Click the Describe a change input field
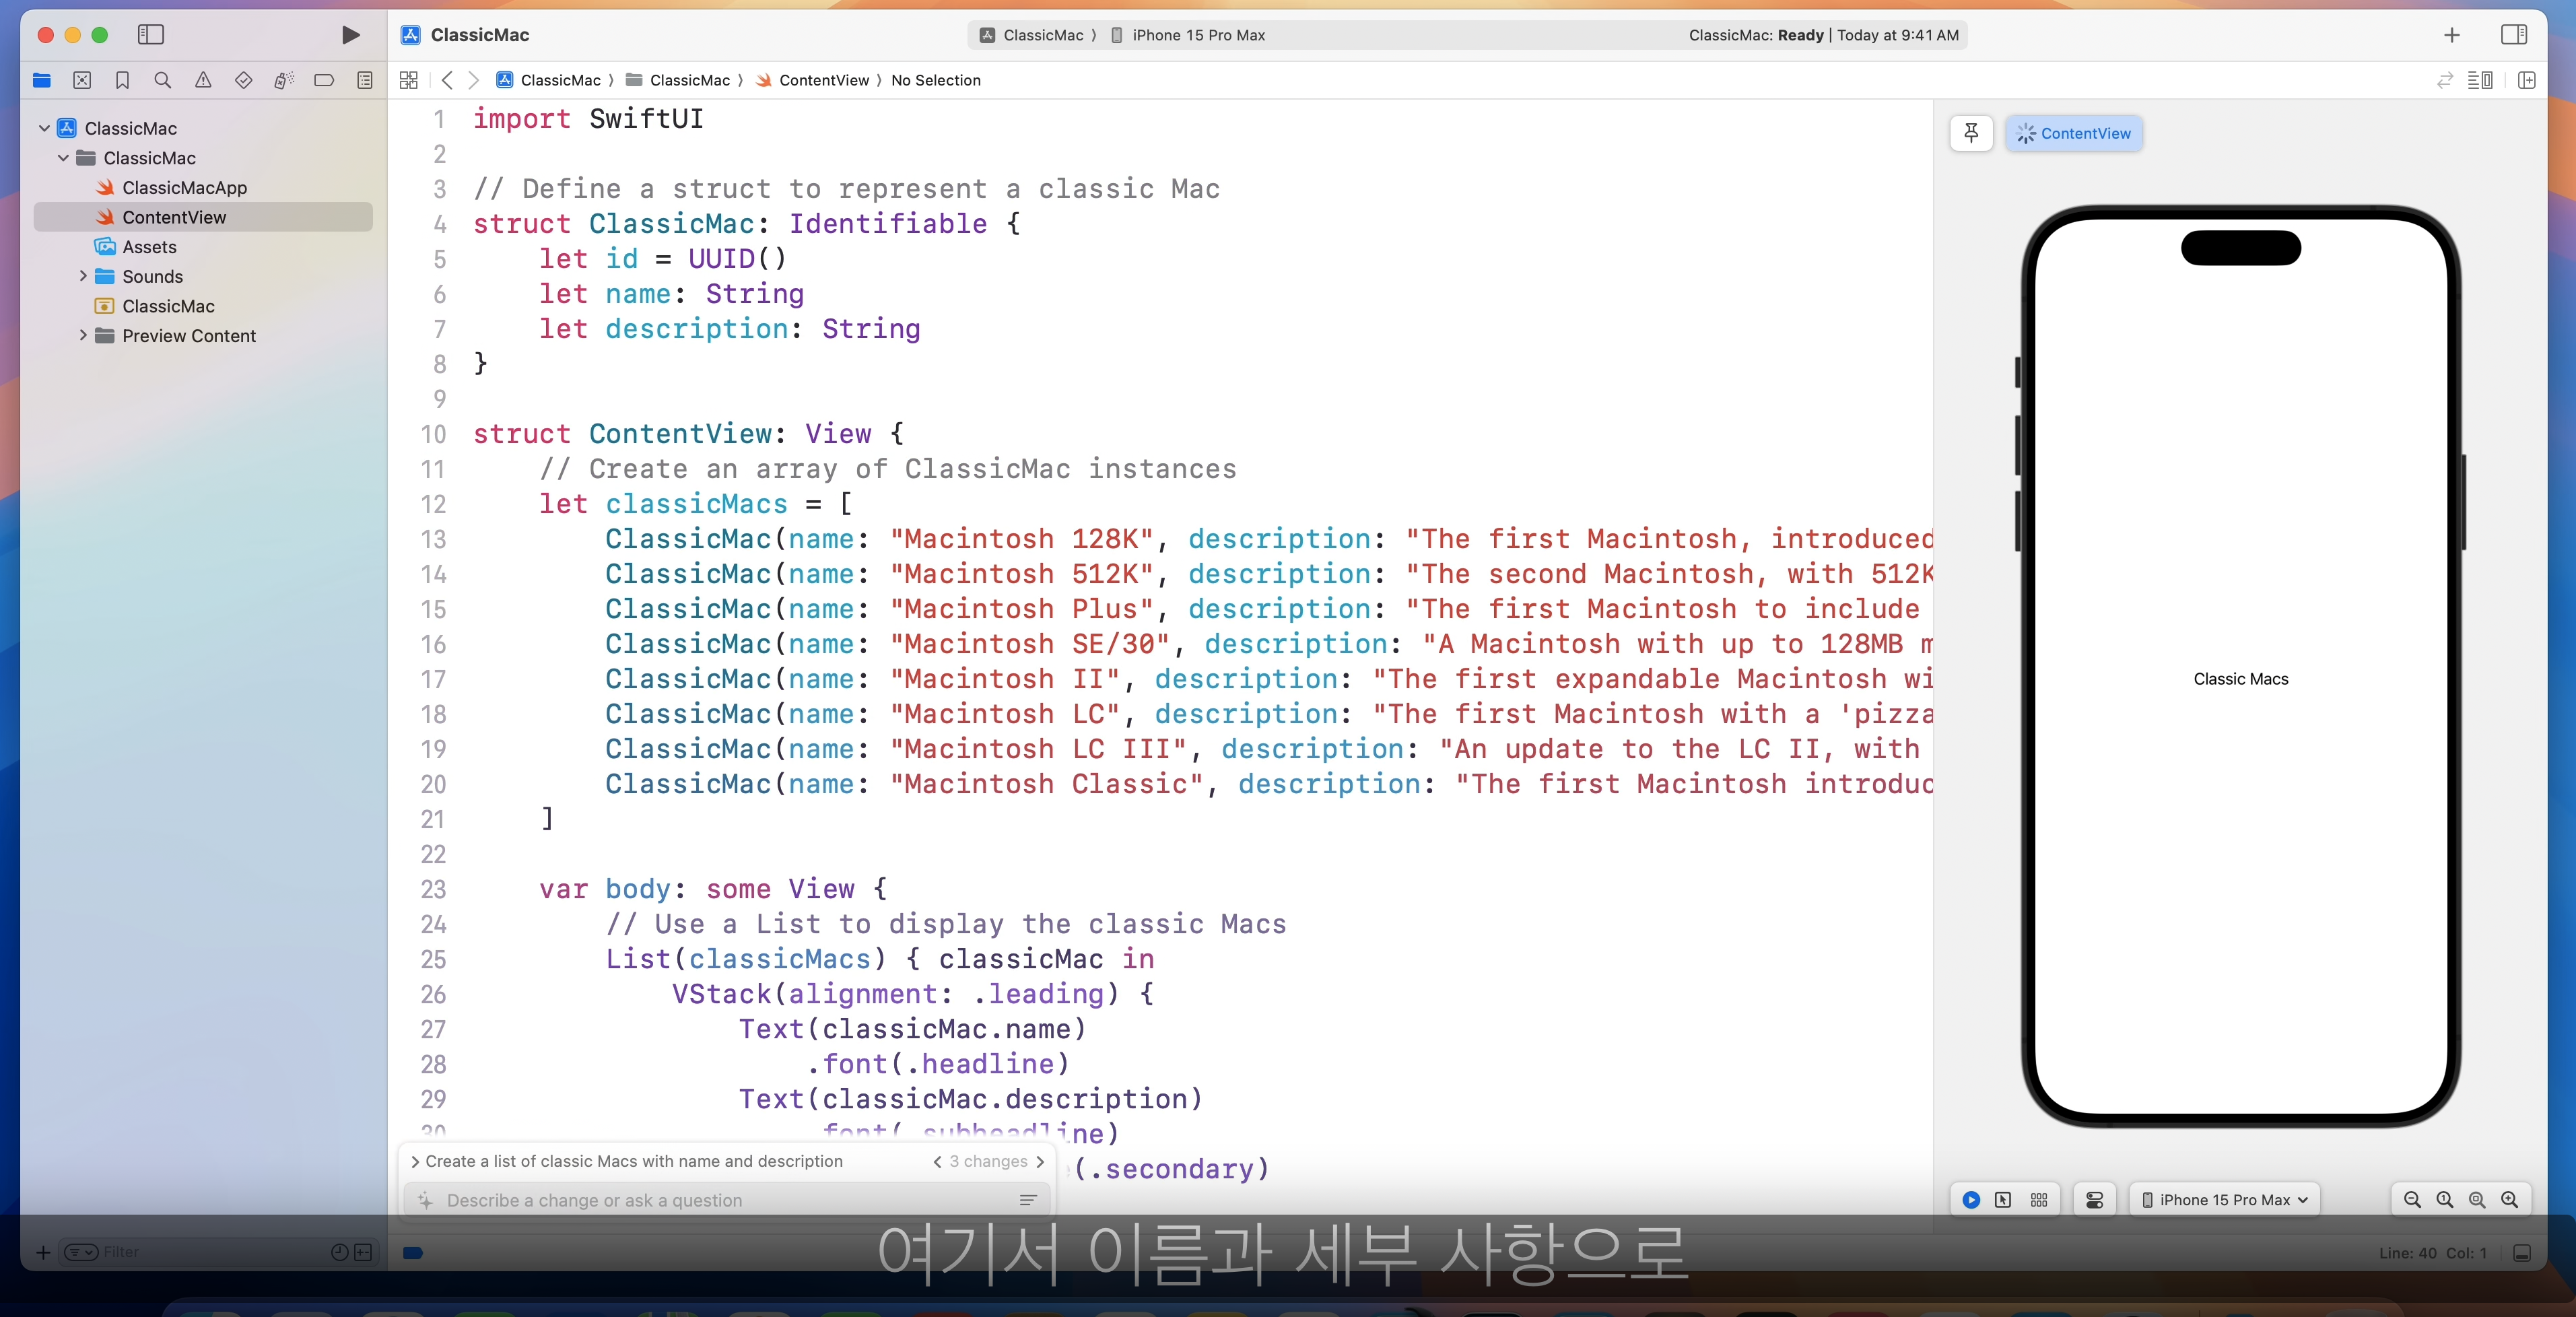Viewport: 2576px width, 1317px height. click(727, 1200)
